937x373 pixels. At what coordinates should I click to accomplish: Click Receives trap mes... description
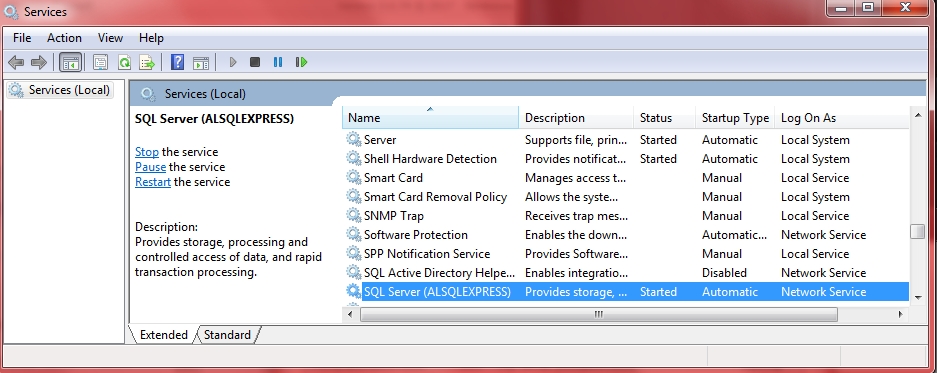[x=576, y=216]
